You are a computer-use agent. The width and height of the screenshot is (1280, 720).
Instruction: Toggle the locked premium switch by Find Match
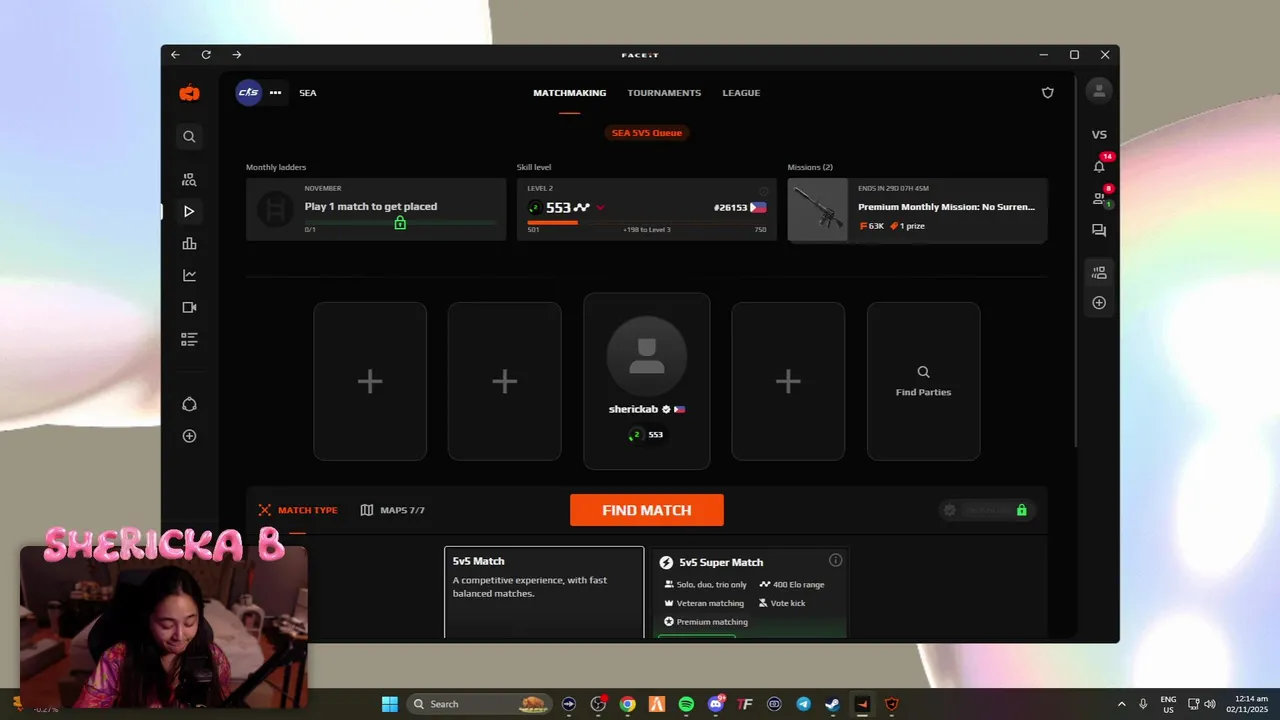pyautogui.click(x=987, y=510)
